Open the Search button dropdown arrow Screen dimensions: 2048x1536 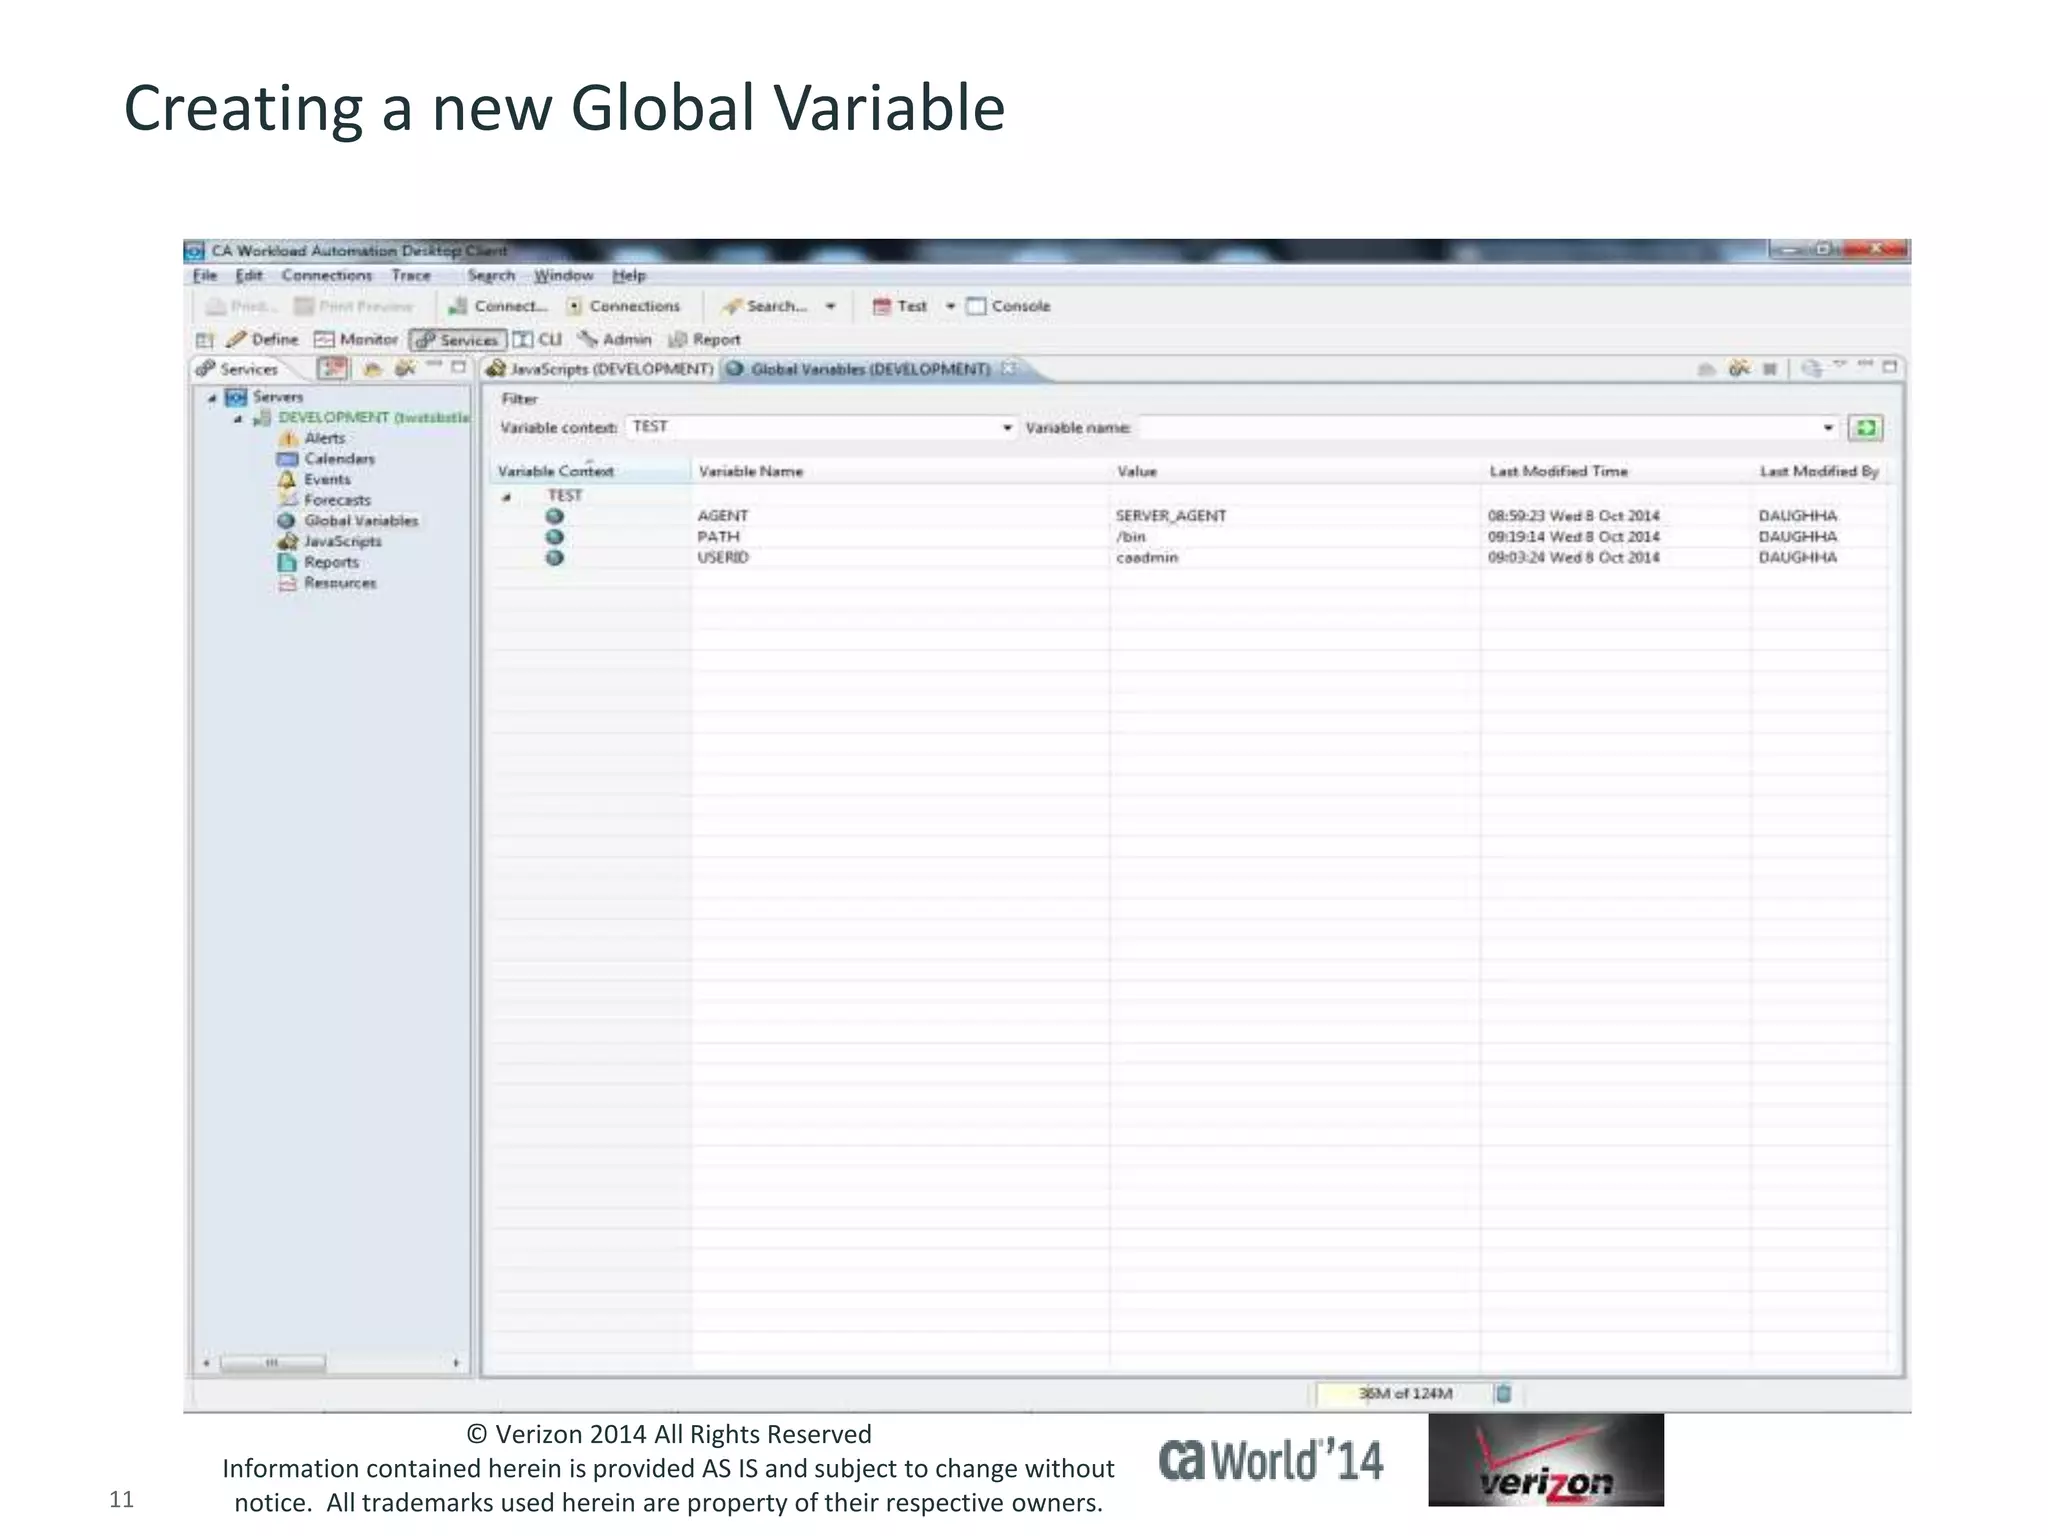(x=830, y=306)
